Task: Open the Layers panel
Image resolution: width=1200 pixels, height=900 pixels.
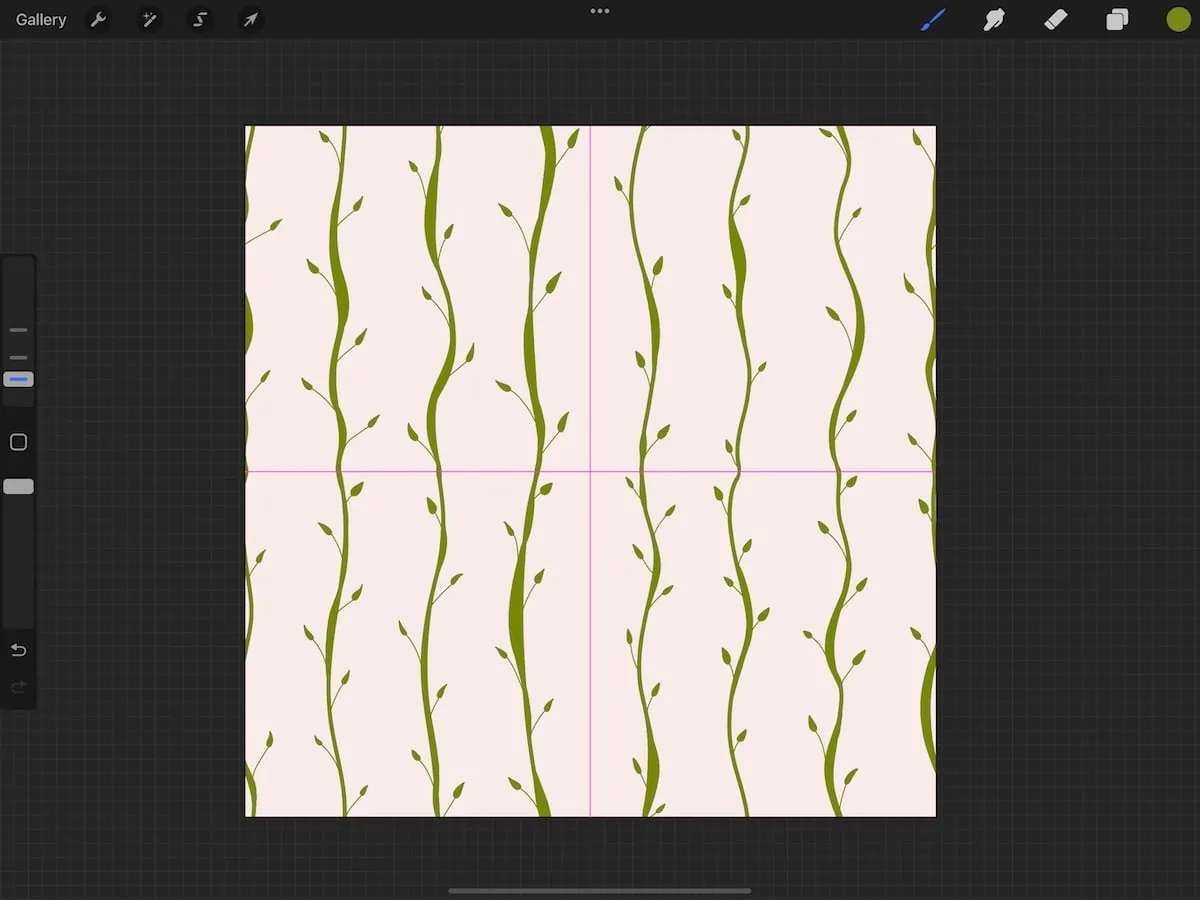Action: (1117, 19)
